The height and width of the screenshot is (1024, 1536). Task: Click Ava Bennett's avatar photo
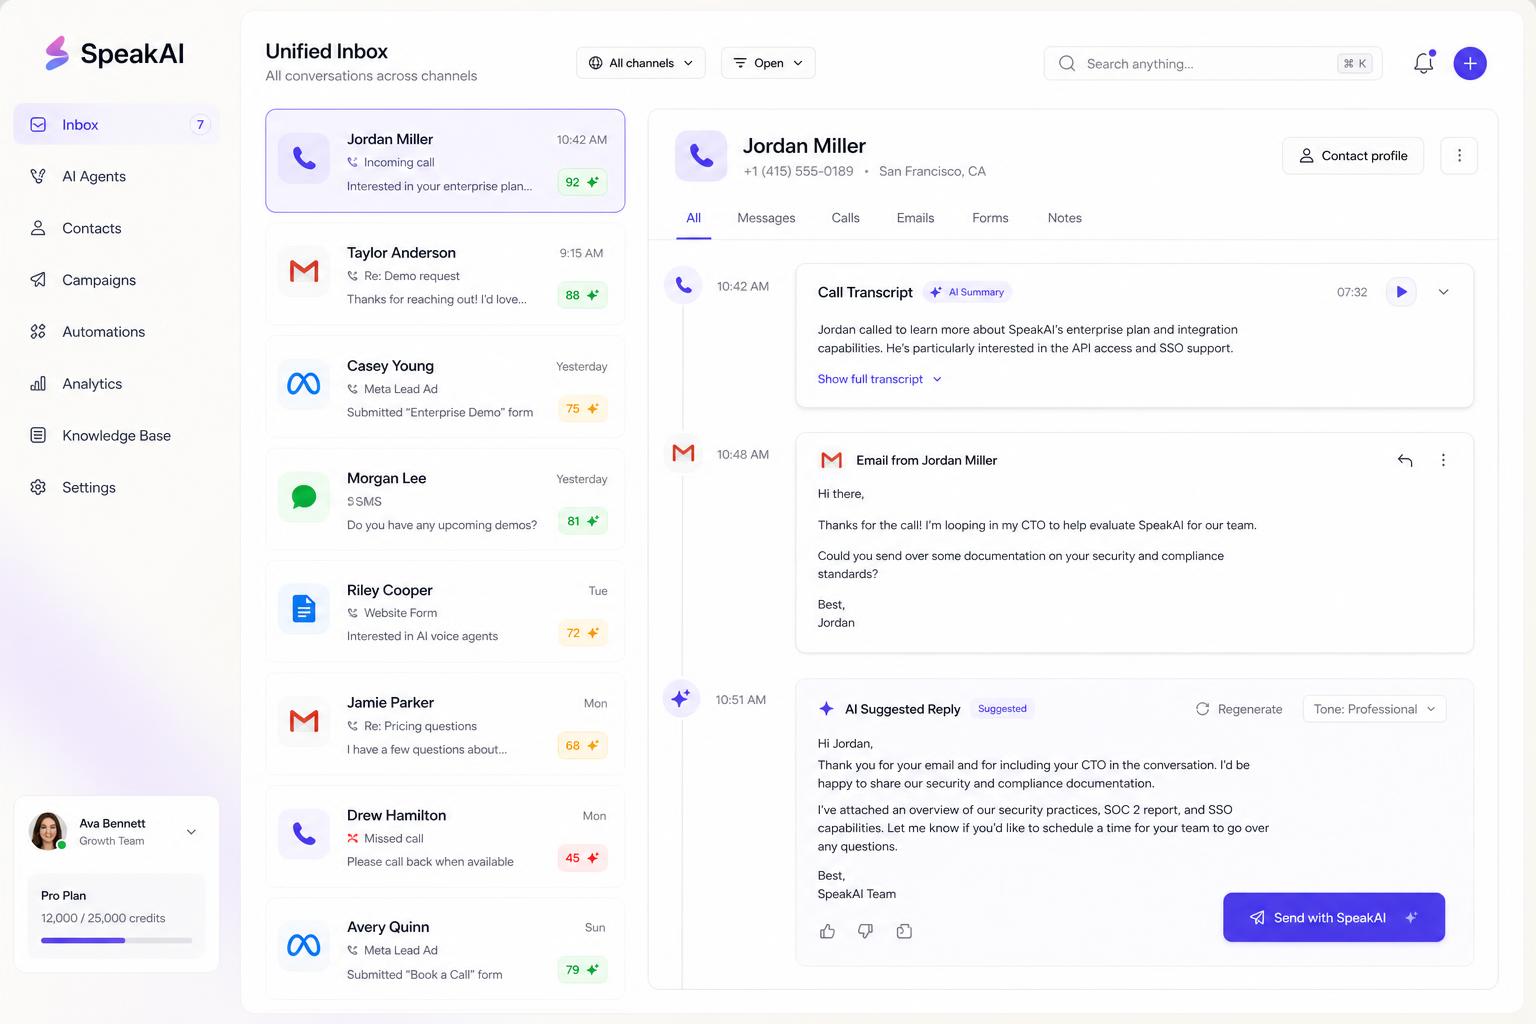[x=47, y=831]
